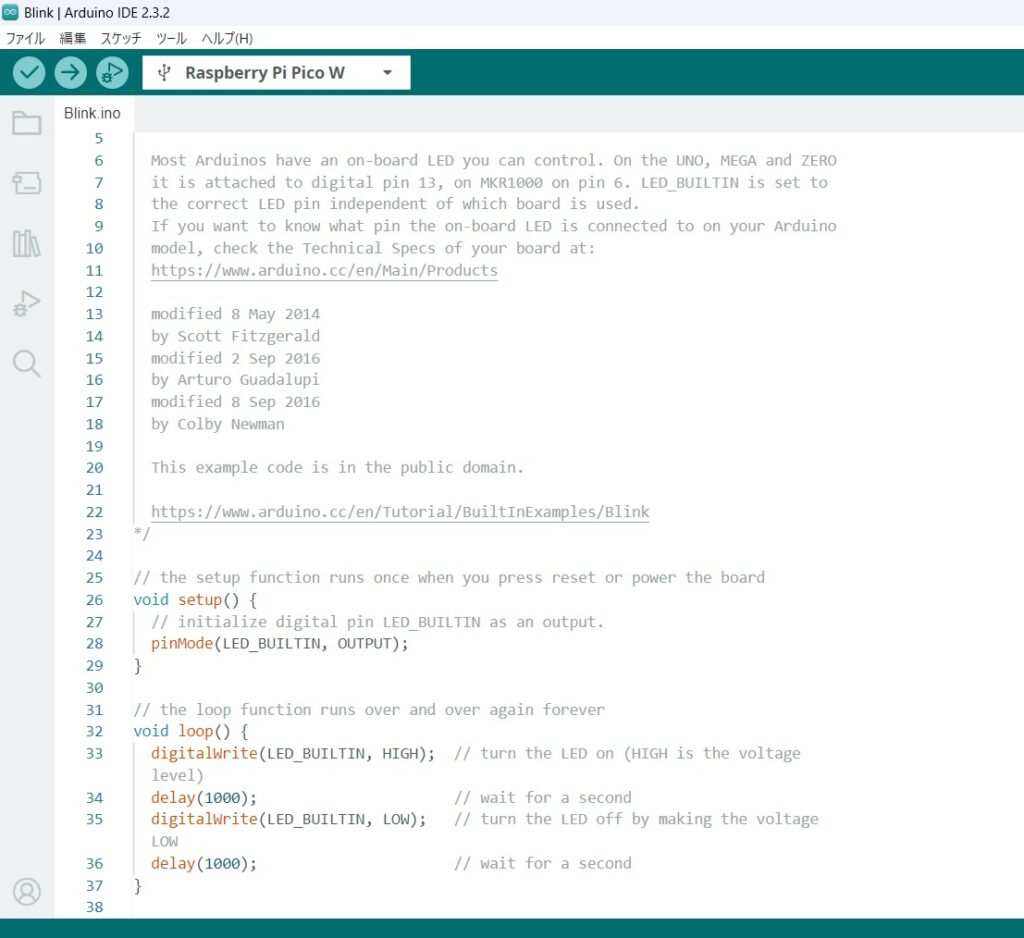This screenshot has width=1024, height=938.
Task: Follow the arduino.cc/en/Main/Products link
Action: [324, 270]
